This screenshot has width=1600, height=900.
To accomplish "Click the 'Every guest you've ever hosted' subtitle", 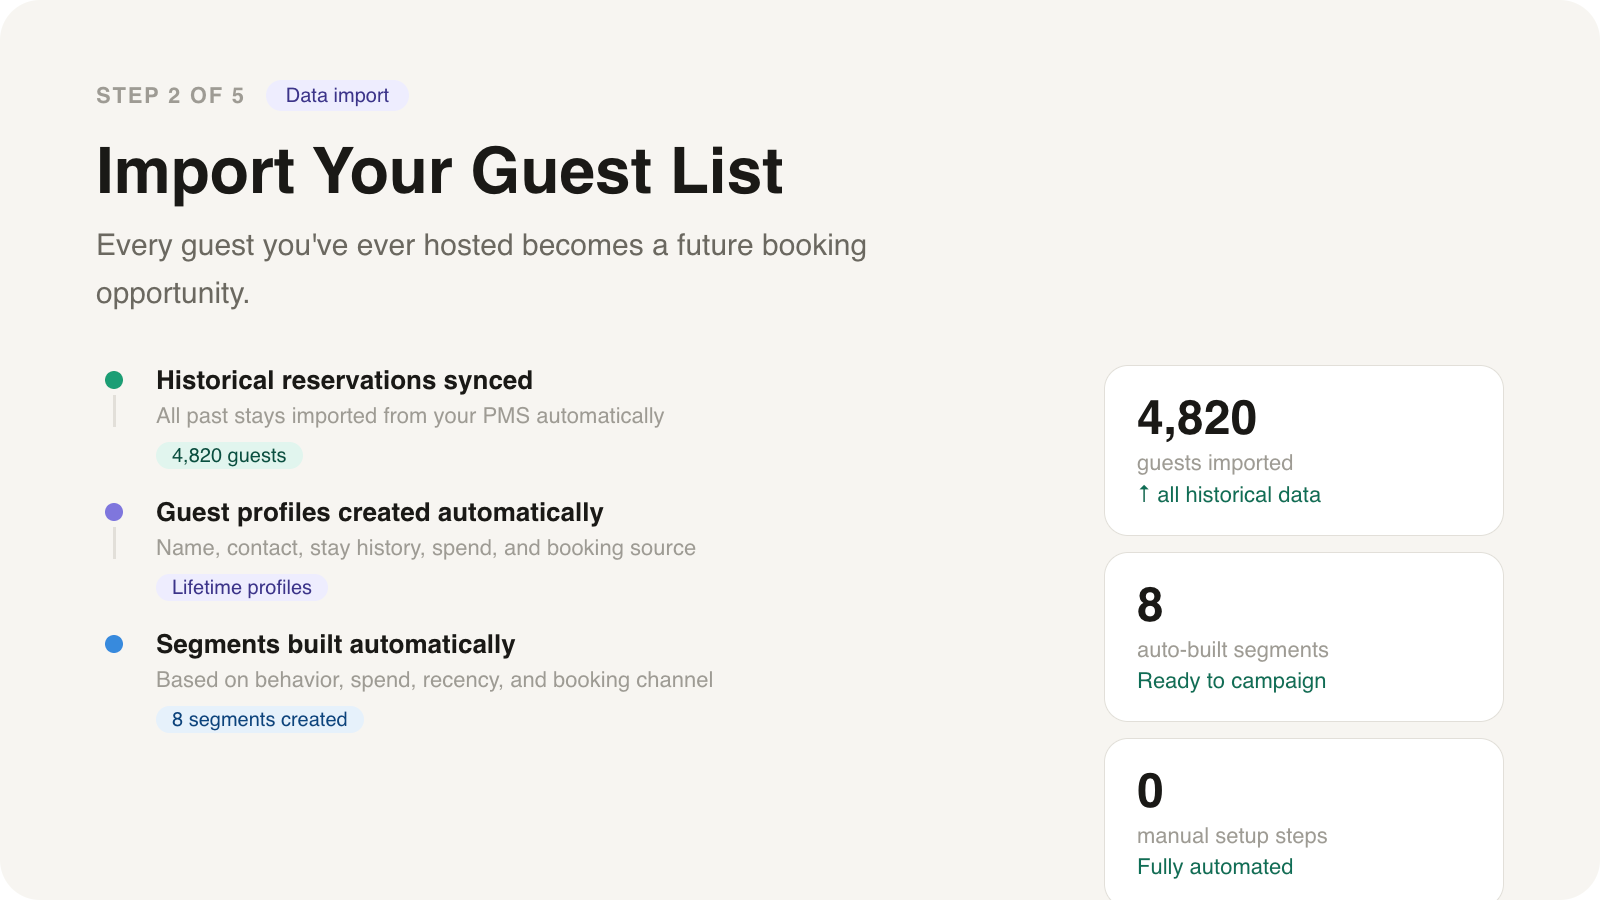I will tap(481, 269).
